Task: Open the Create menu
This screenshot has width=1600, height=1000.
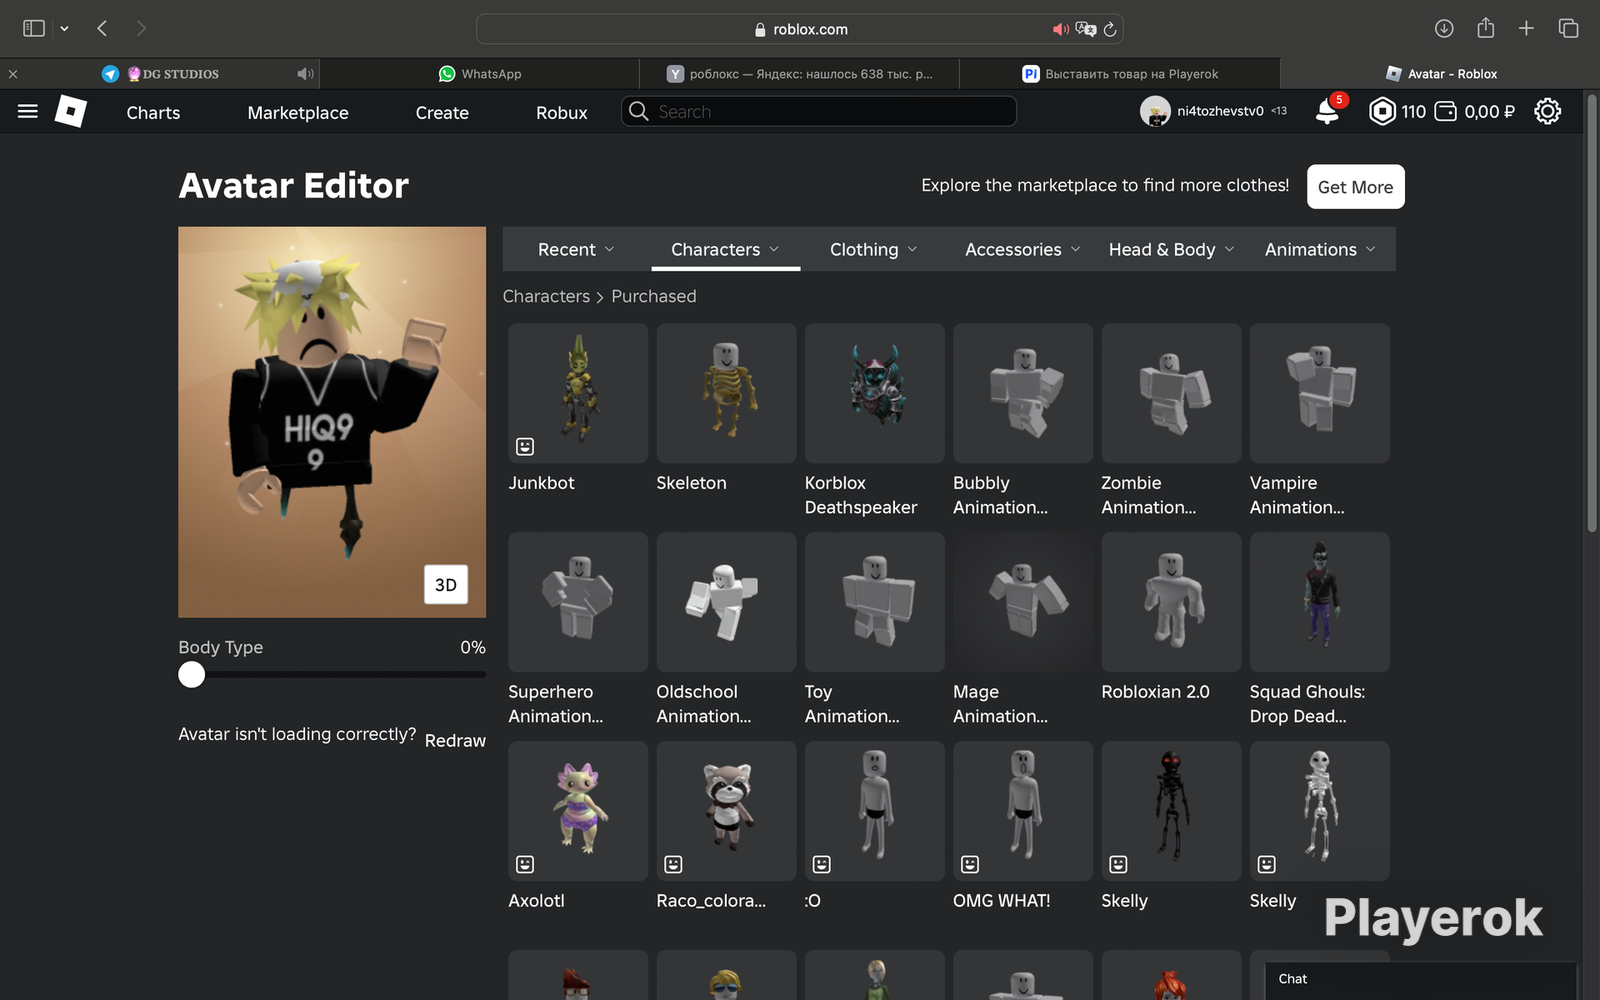Action: tap(442, 112)
